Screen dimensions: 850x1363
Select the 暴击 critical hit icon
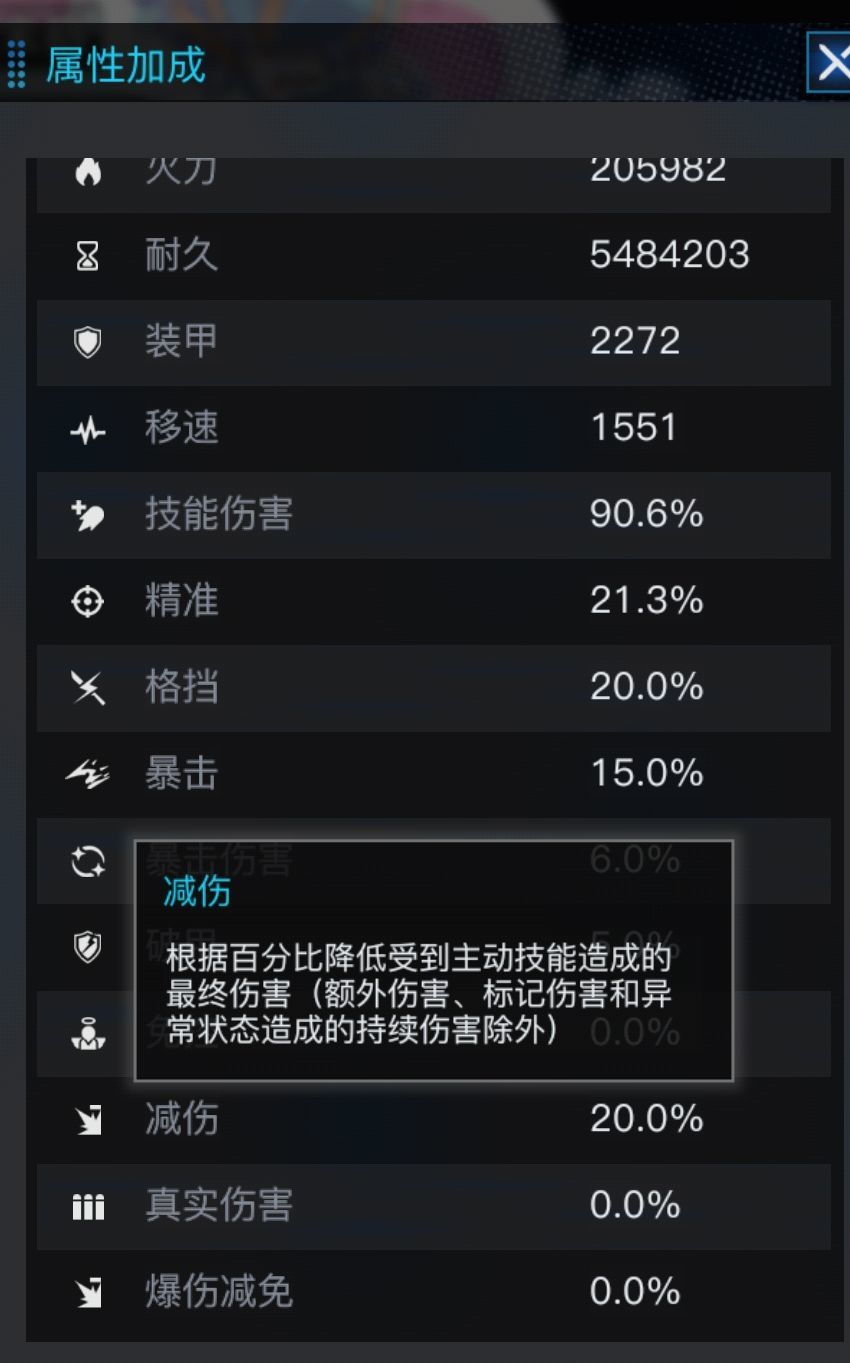[88, 774]
